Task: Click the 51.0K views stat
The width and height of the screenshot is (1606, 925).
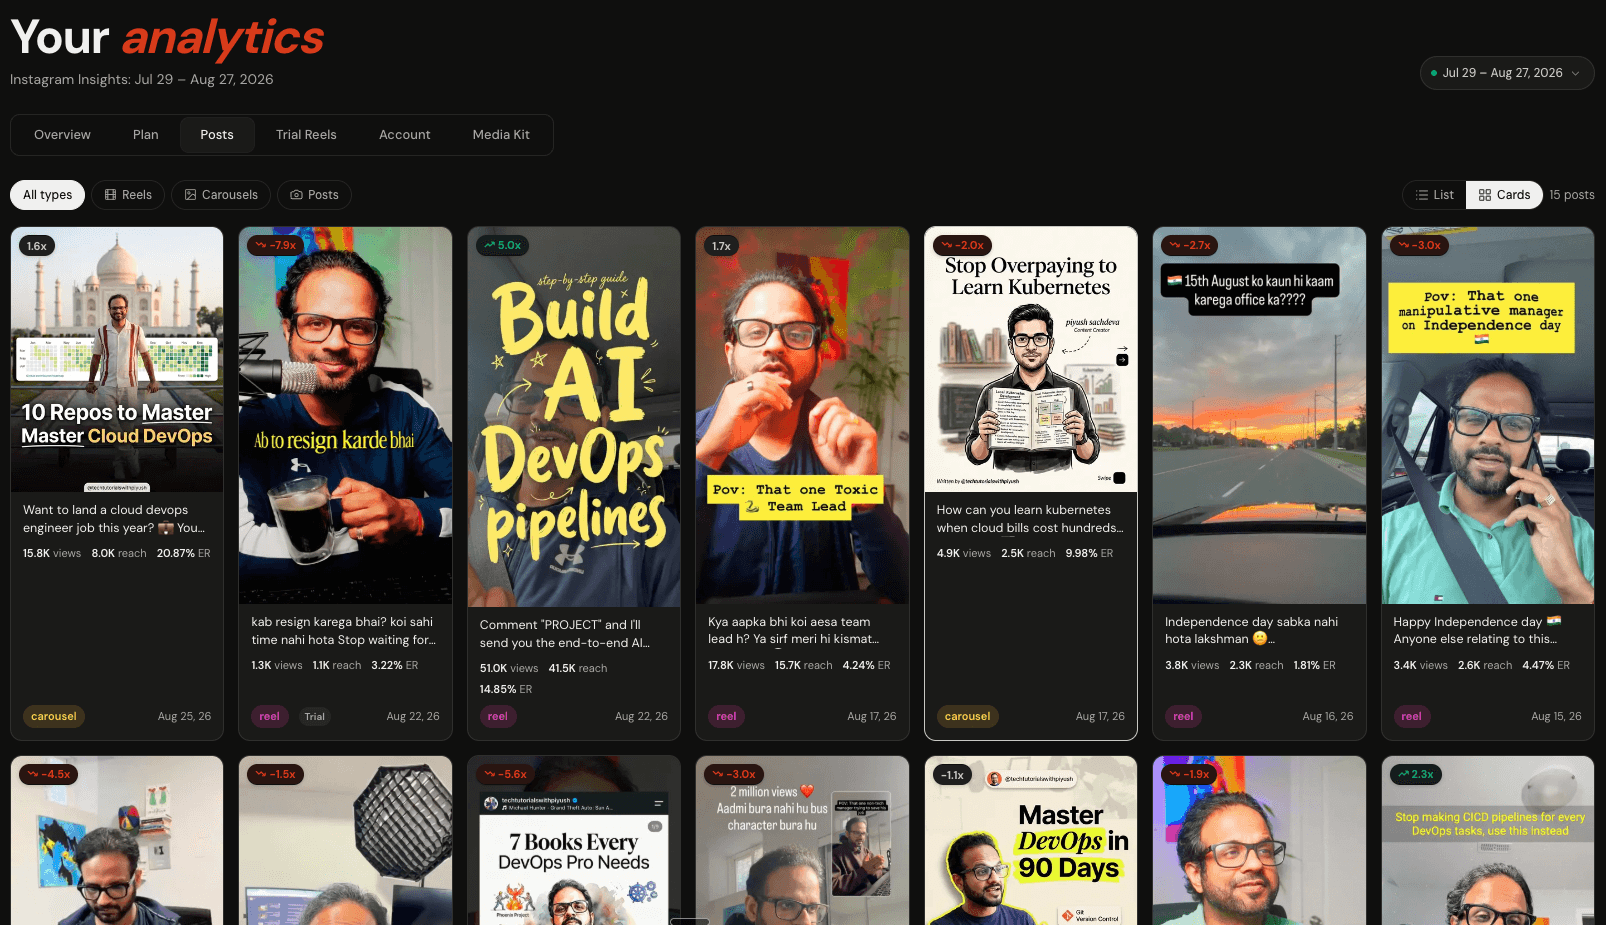Action: pos(509,668)
